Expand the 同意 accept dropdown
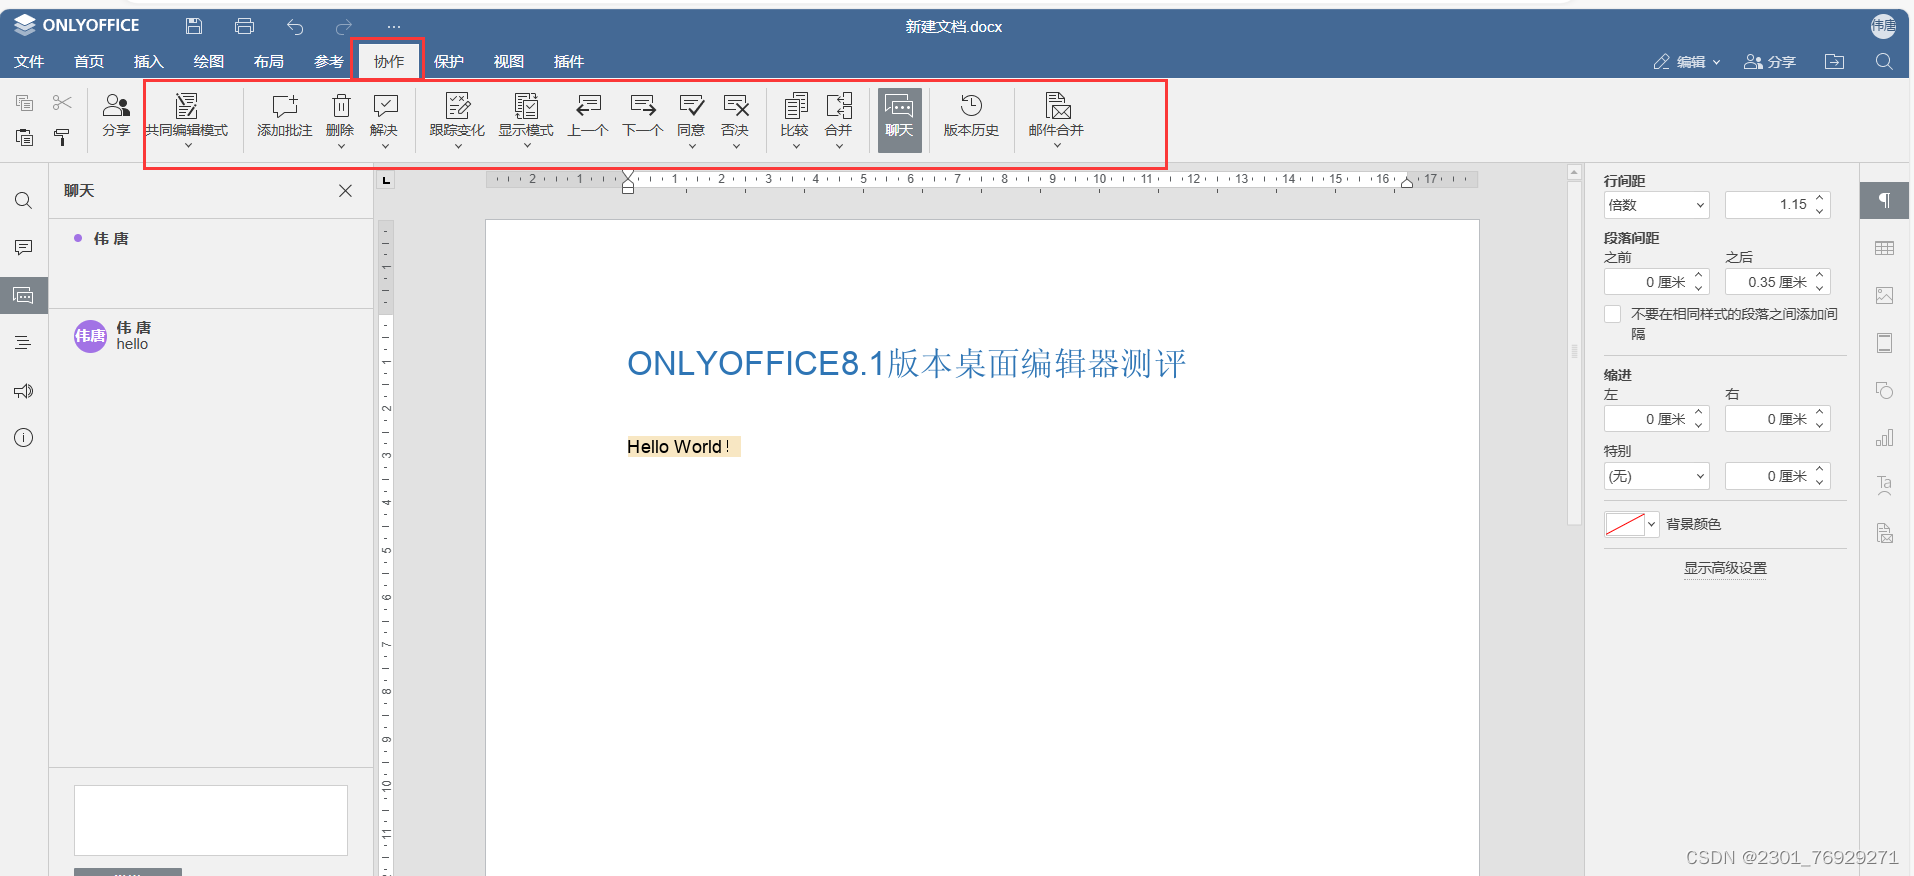1914x876 pixels. [x=692, y=146]
